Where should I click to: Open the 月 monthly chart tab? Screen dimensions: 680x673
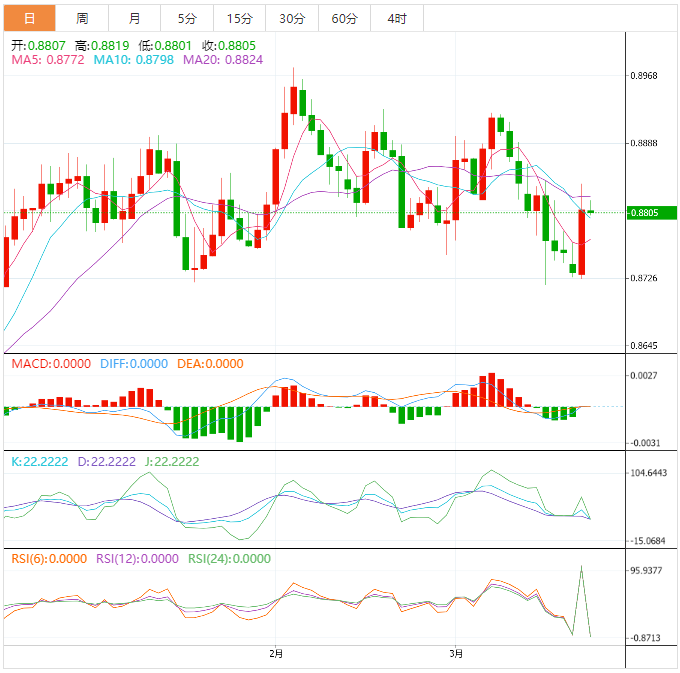pyautogui.click(x=134, y=19)
